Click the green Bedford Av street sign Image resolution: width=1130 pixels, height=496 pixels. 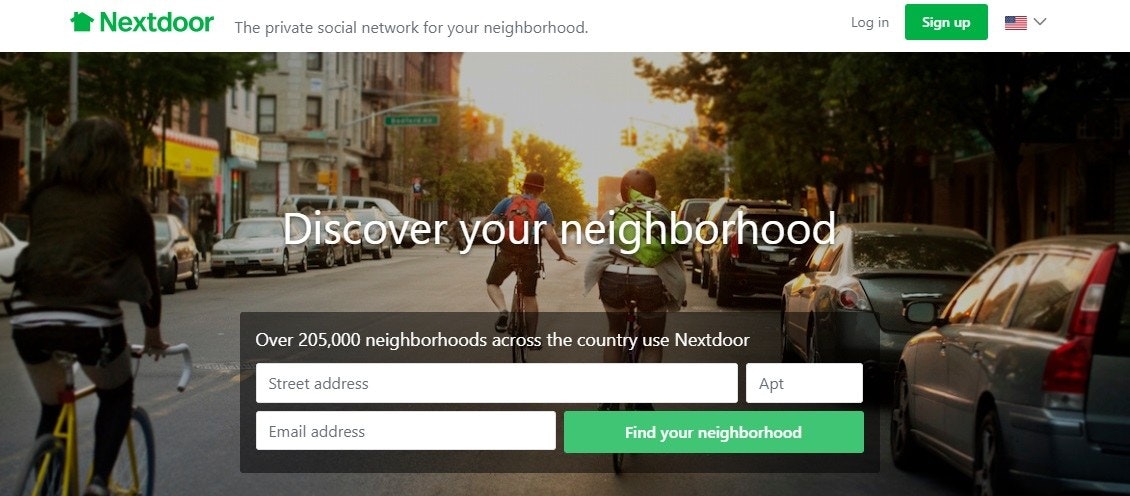[411, 120]
